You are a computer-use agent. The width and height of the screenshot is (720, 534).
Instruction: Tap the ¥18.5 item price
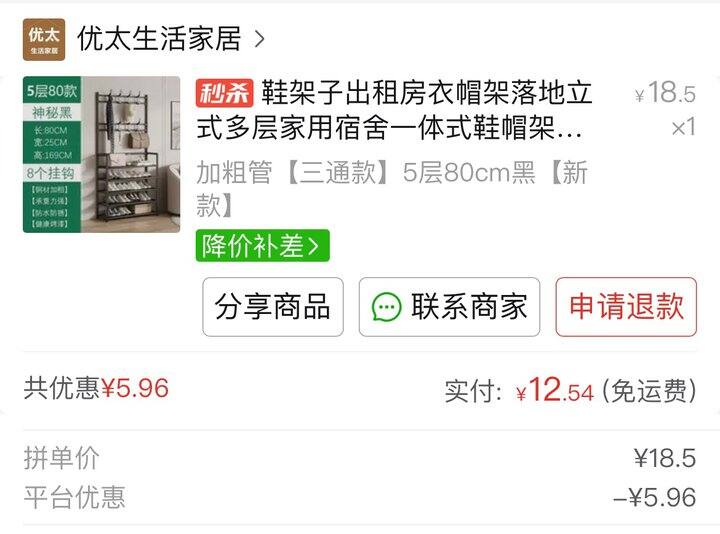(665, 93)
